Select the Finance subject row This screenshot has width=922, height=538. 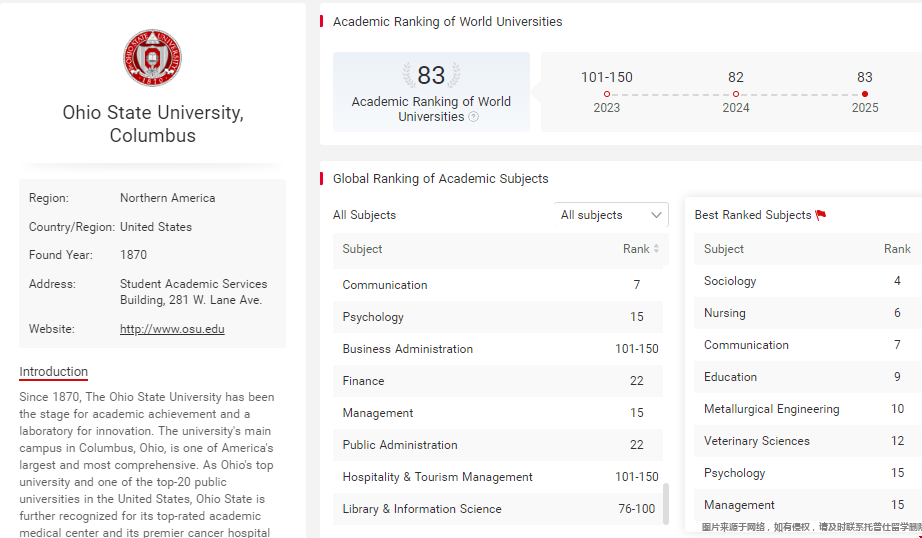pyautogui.click(x=363, y=381)
